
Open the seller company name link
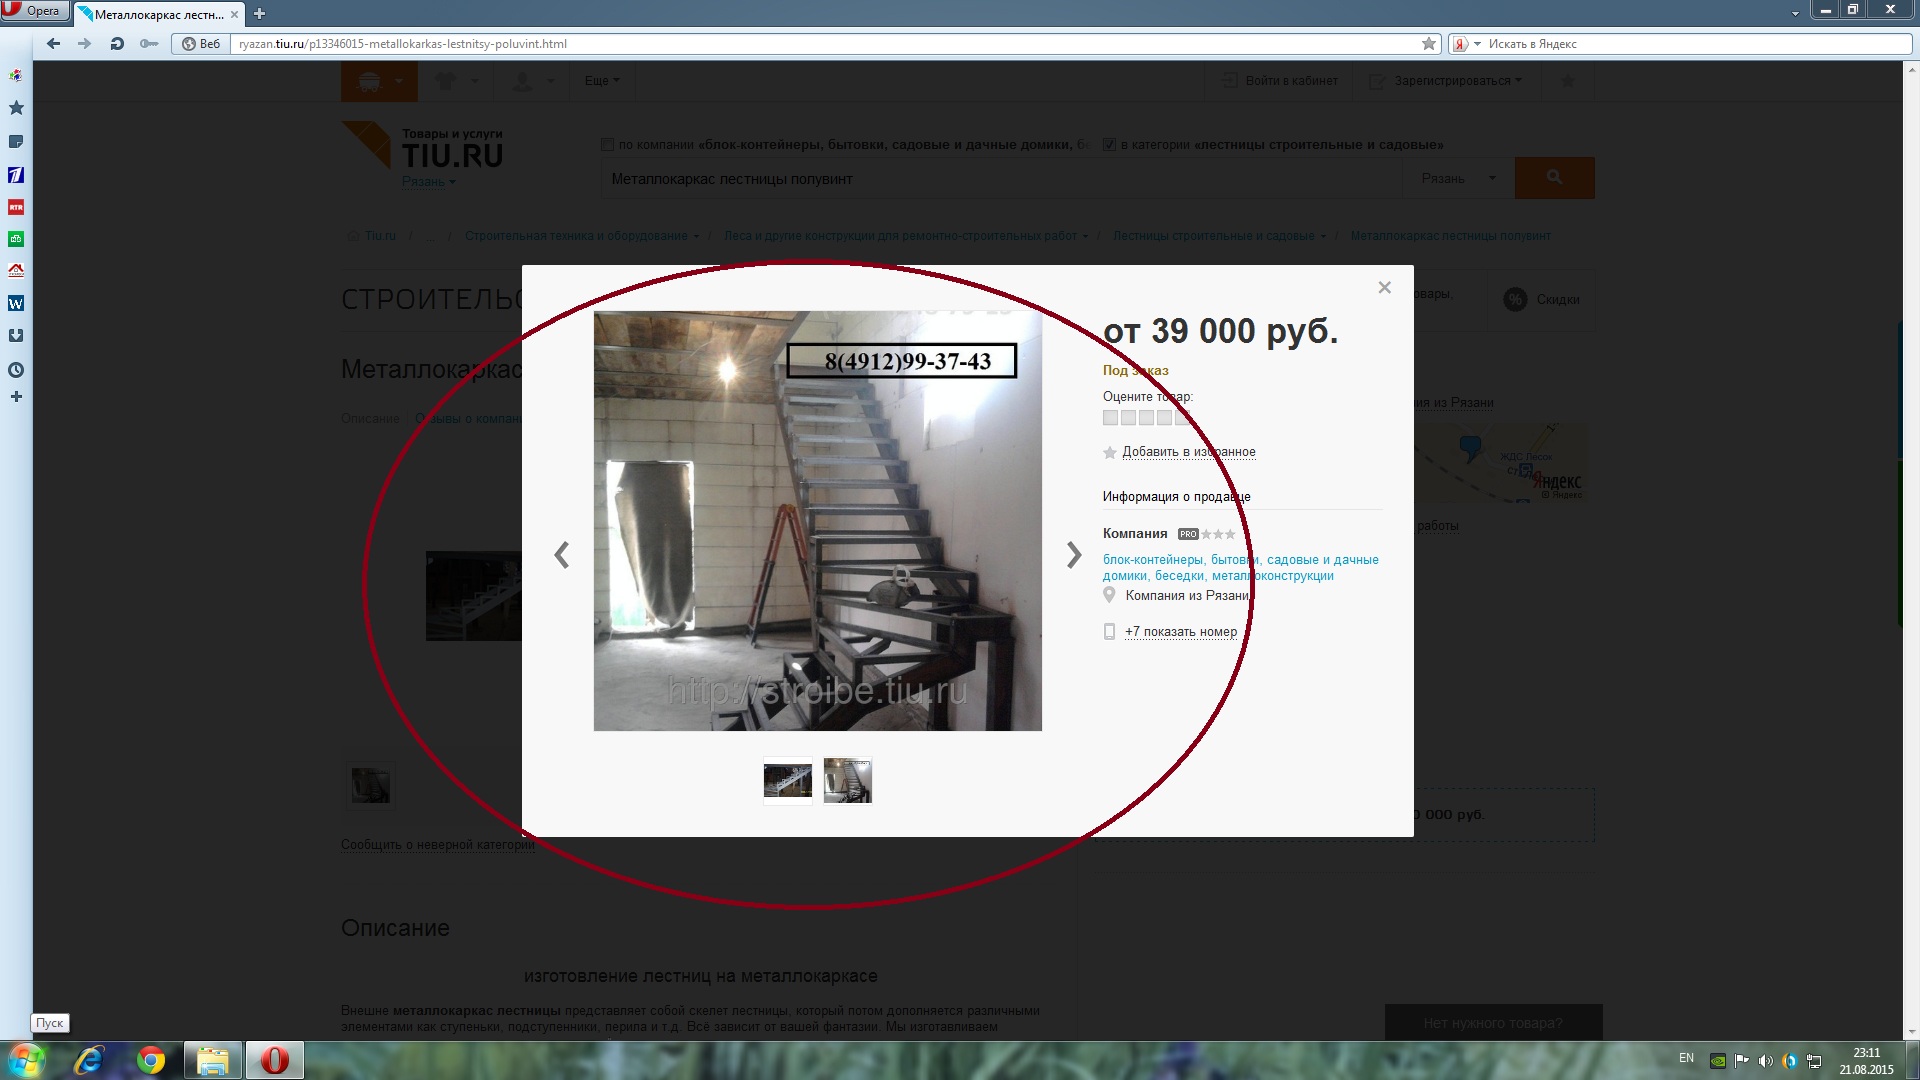(x=1240, y=568)
